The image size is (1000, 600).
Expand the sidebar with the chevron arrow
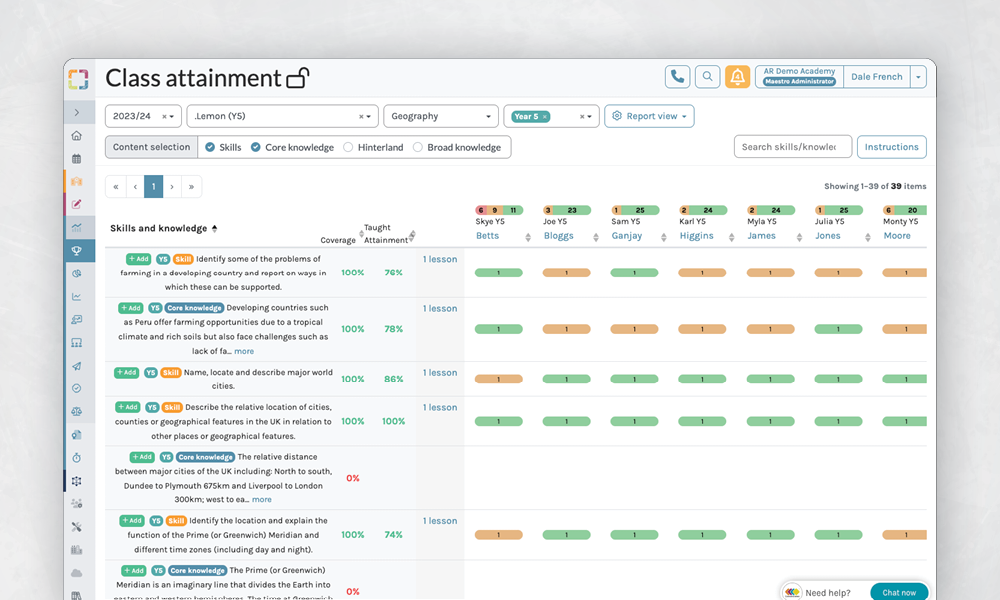[x=77, y=113]
